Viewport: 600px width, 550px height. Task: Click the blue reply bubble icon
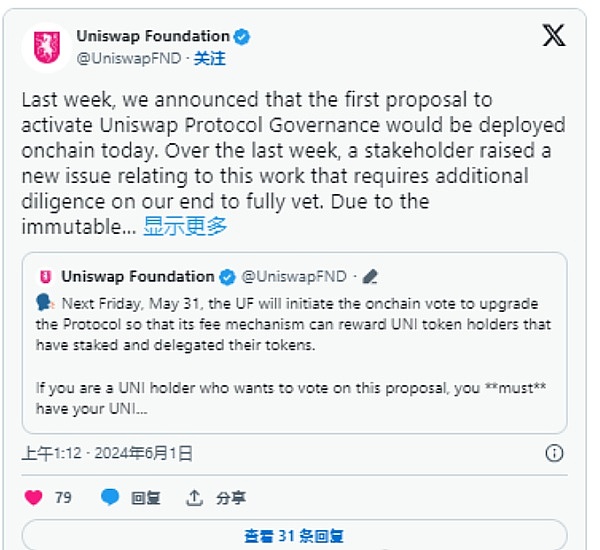[x=110, y=497]
